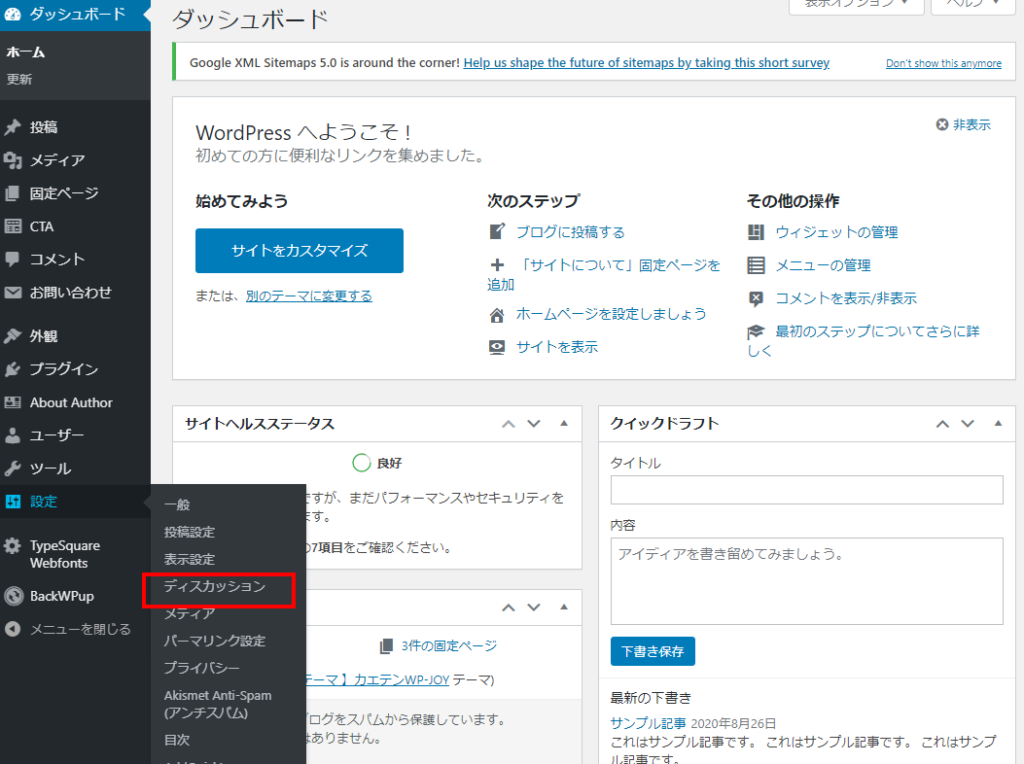
Task: Dismiss welcome panel with 非表示 button
Action: tap(963, 125)
